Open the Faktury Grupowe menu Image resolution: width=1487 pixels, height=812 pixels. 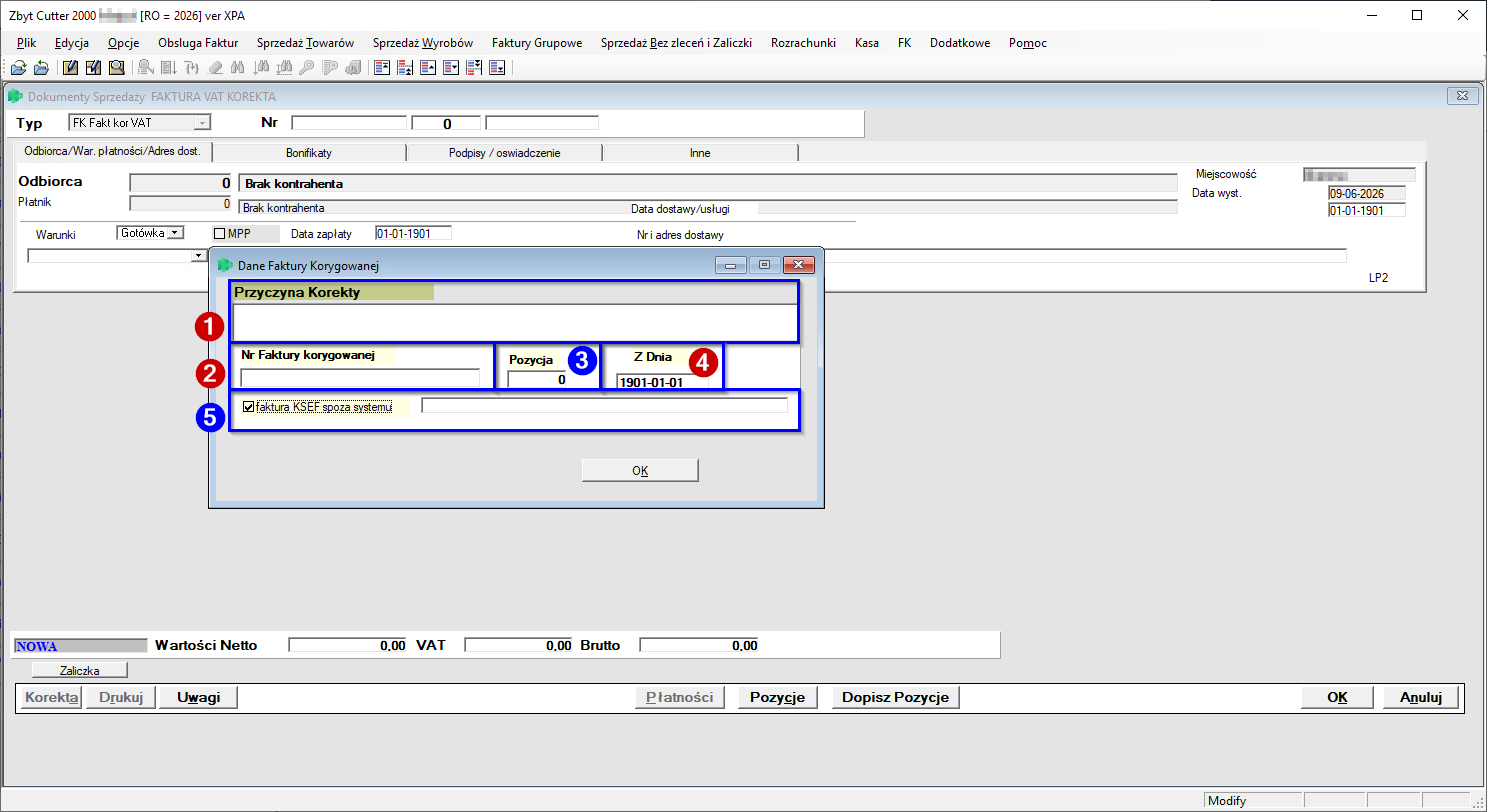tap(537, 43)
